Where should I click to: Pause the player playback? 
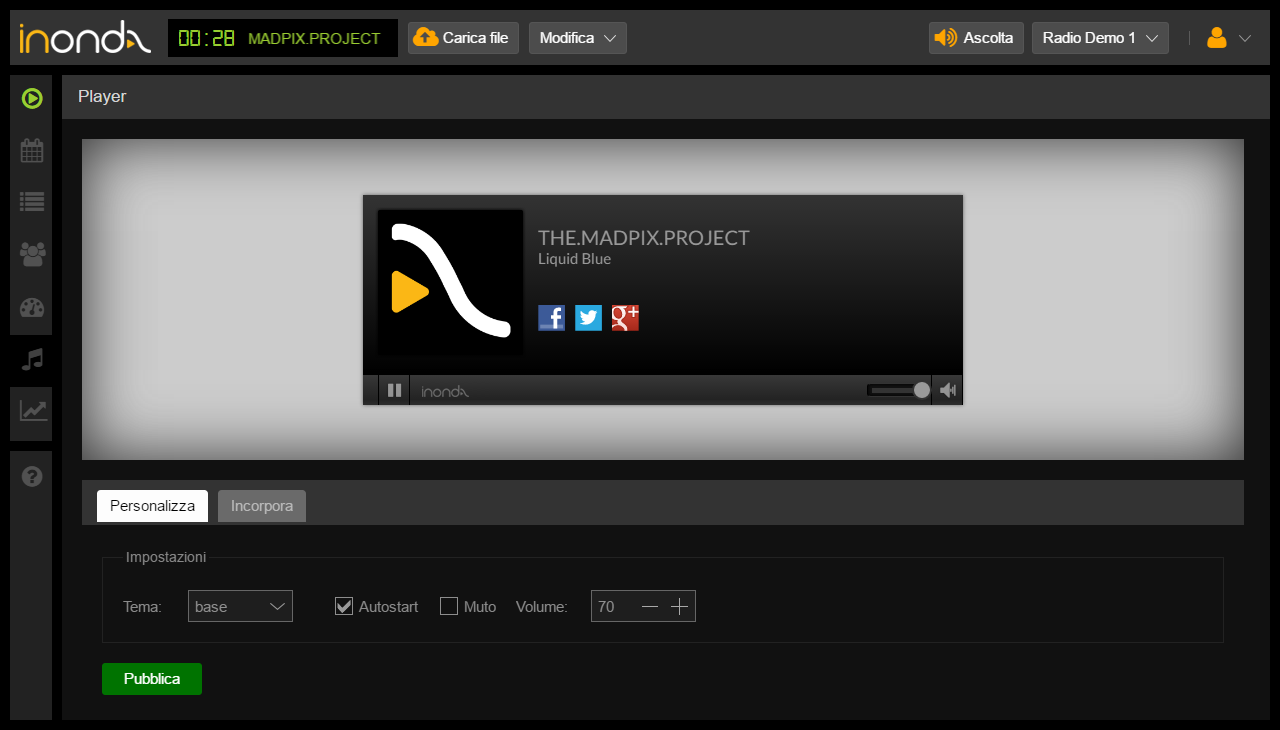394,390
